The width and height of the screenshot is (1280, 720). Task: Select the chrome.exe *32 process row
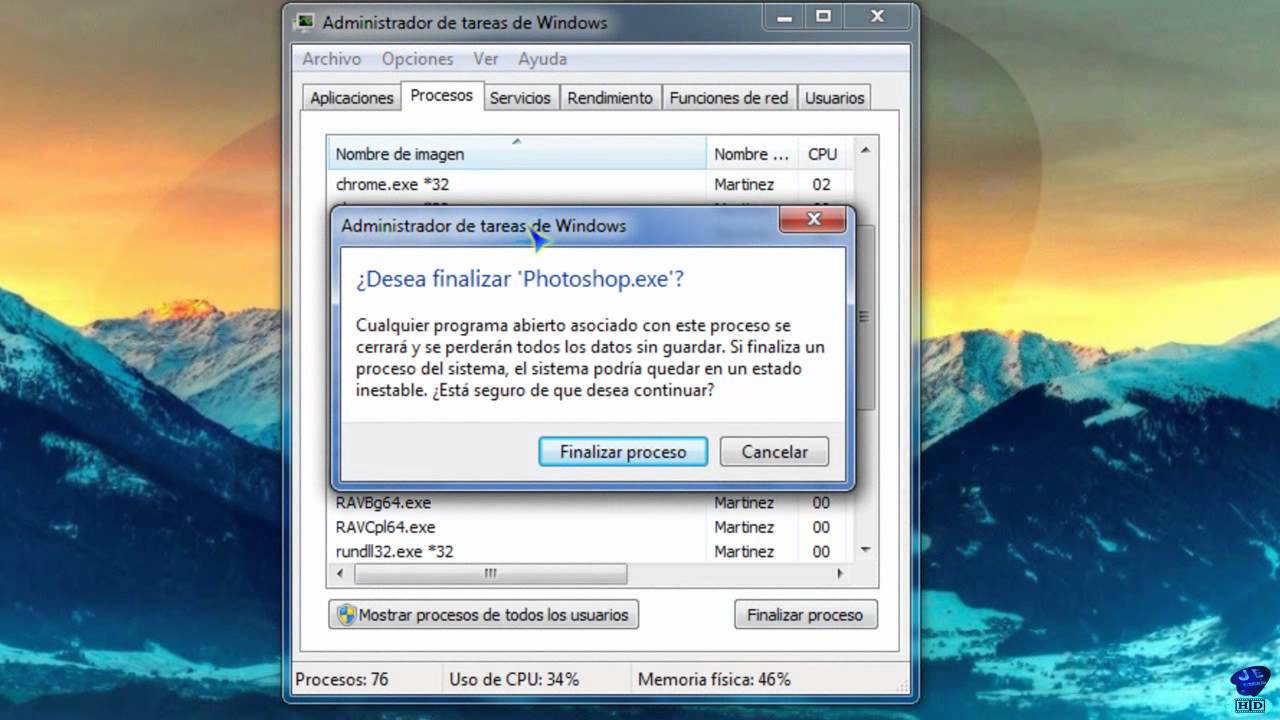tap(590, 184)
